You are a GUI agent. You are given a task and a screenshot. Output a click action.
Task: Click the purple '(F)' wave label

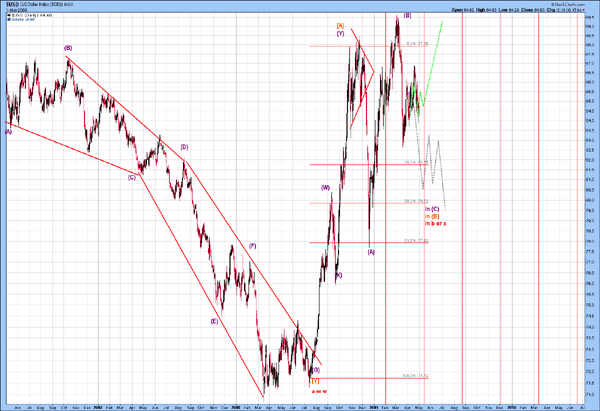coord(253,246)
